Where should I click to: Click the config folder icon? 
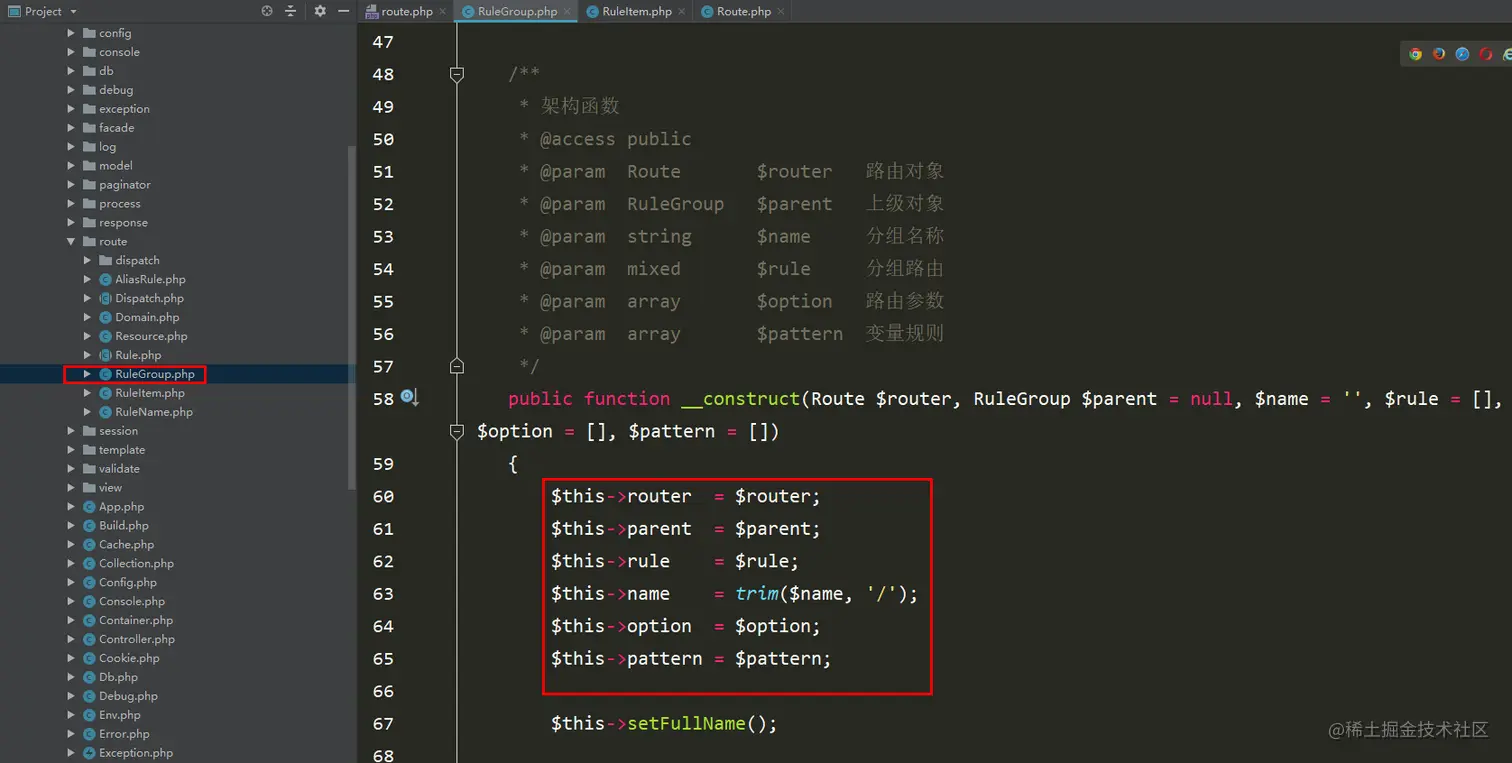(x=89, y=33)
